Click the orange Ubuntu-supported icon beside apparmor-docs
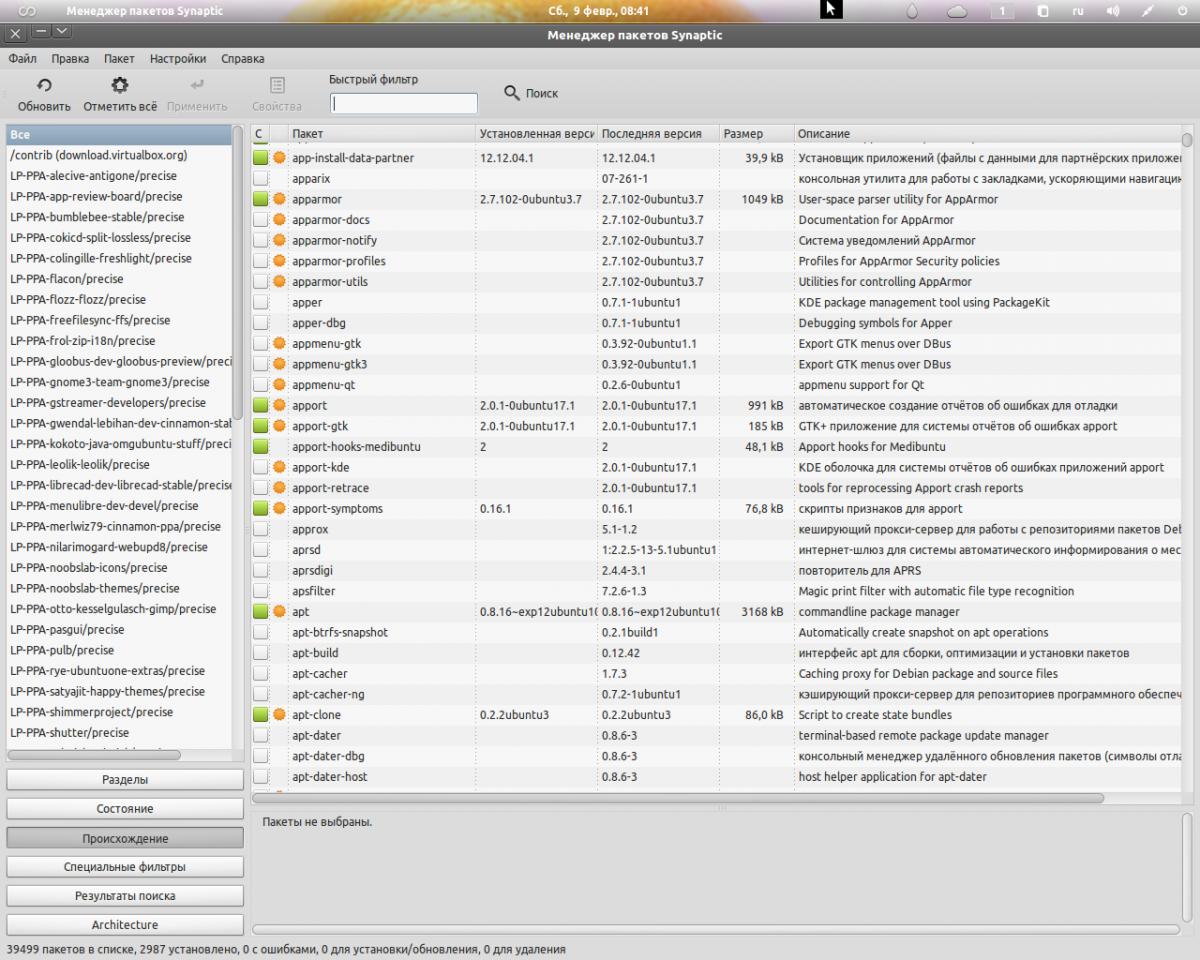This screenshot has height=960, width=1200. (x=279, y=220)
